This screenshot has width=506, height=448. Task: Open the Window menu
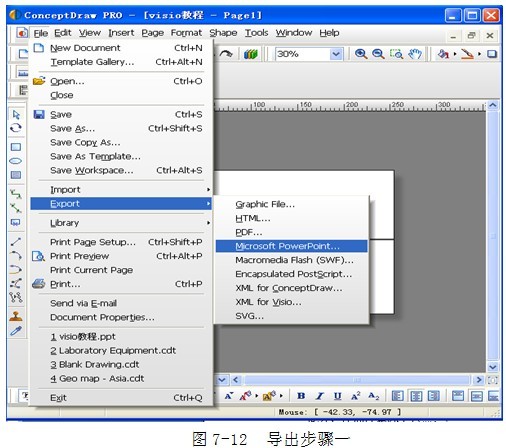294,33
